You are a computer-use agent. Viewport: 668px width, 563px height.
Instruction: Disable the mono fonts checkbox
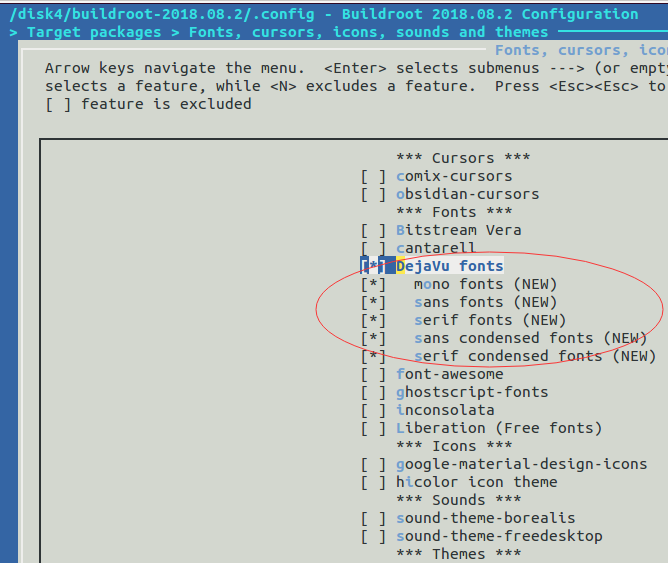click(373, 284)
